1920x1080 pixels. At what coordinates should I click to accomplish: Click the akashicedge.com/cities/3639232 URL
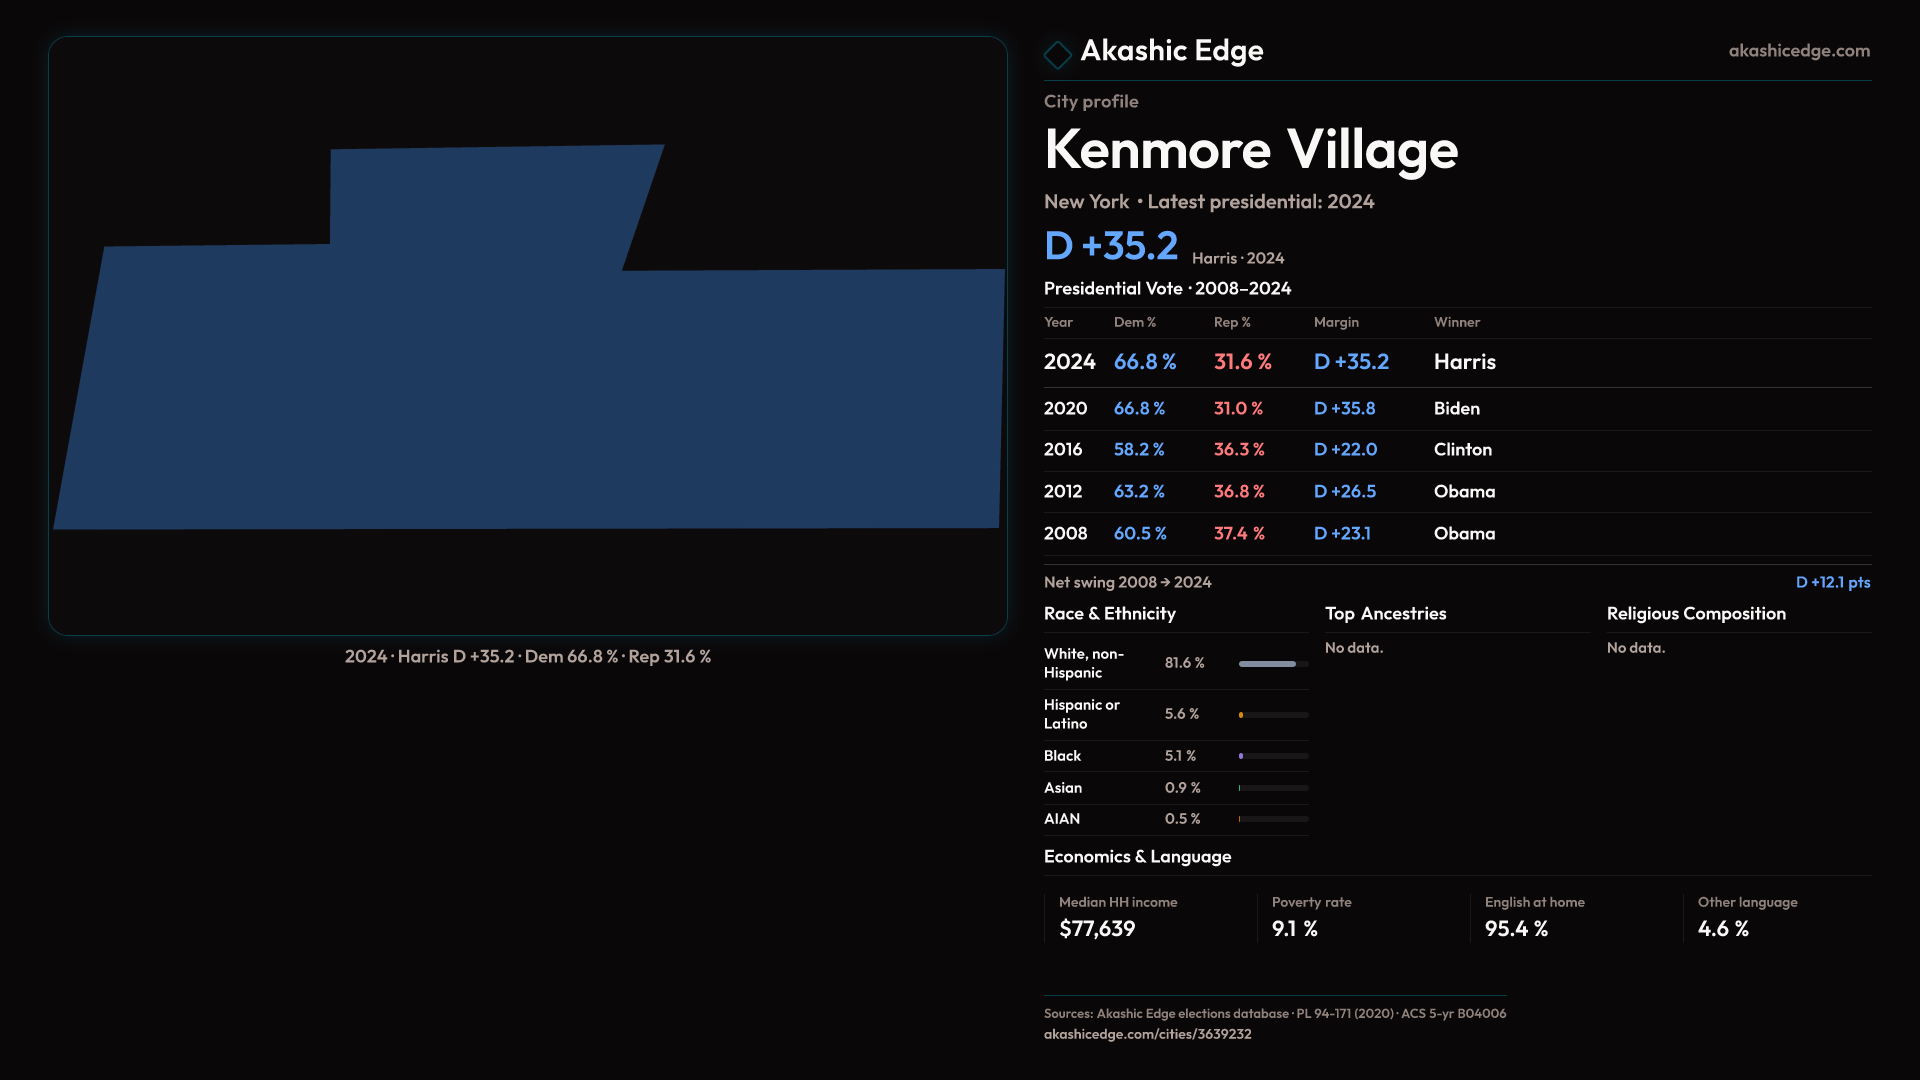[1147, 1034]
